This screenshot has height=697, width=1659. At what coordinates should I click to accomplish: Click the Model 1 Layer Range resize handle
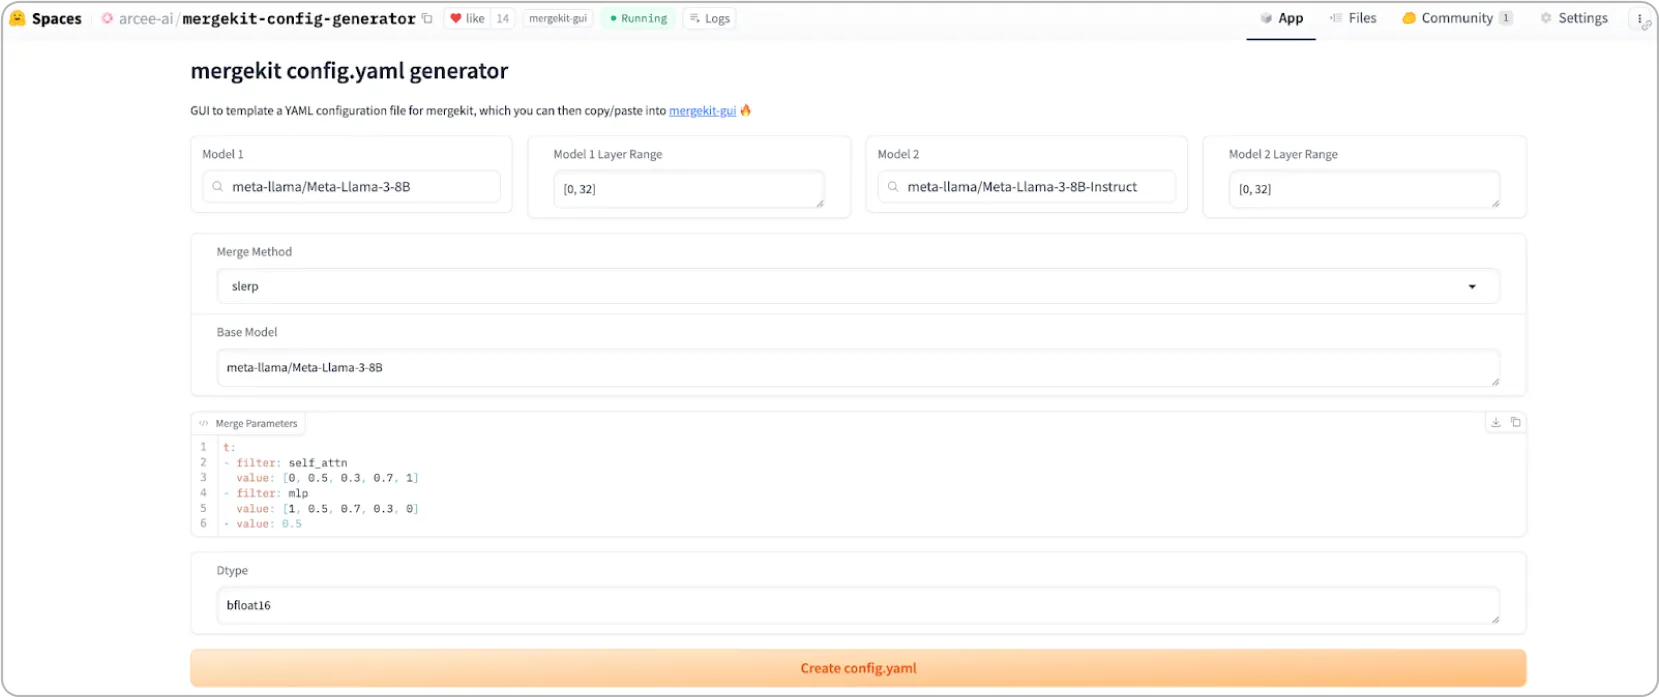pyautogui.click(x=820, y=204)
